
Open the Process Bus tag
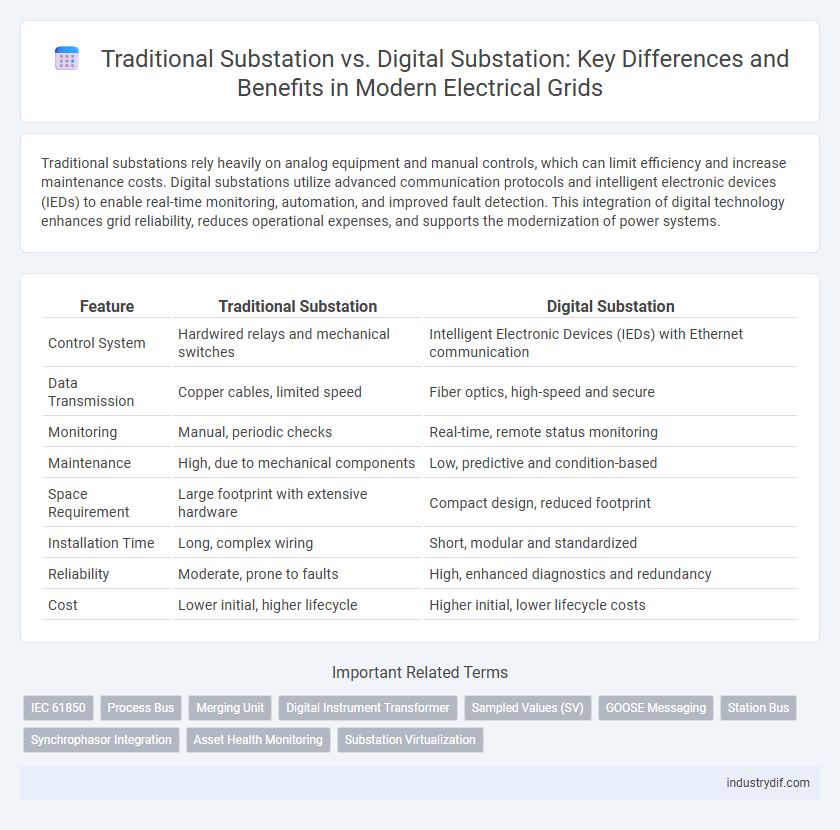[x=141, y=708]
